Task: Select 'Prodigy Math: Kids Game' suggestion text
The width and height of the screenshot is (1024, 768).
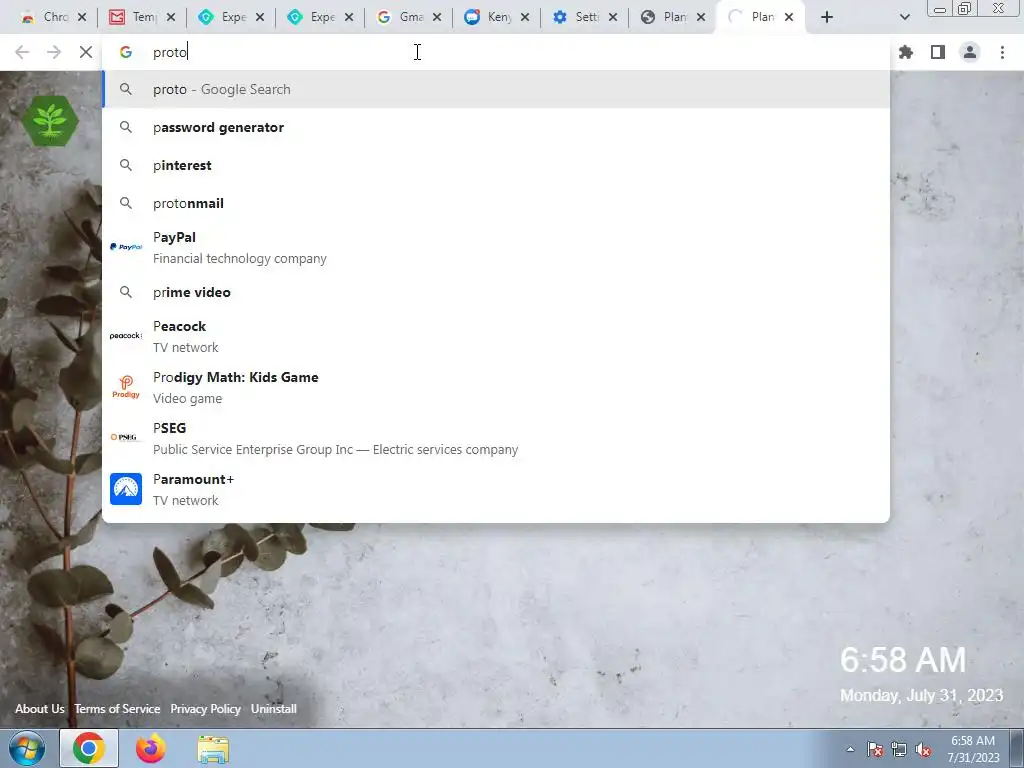Action: tap(236, 377)
